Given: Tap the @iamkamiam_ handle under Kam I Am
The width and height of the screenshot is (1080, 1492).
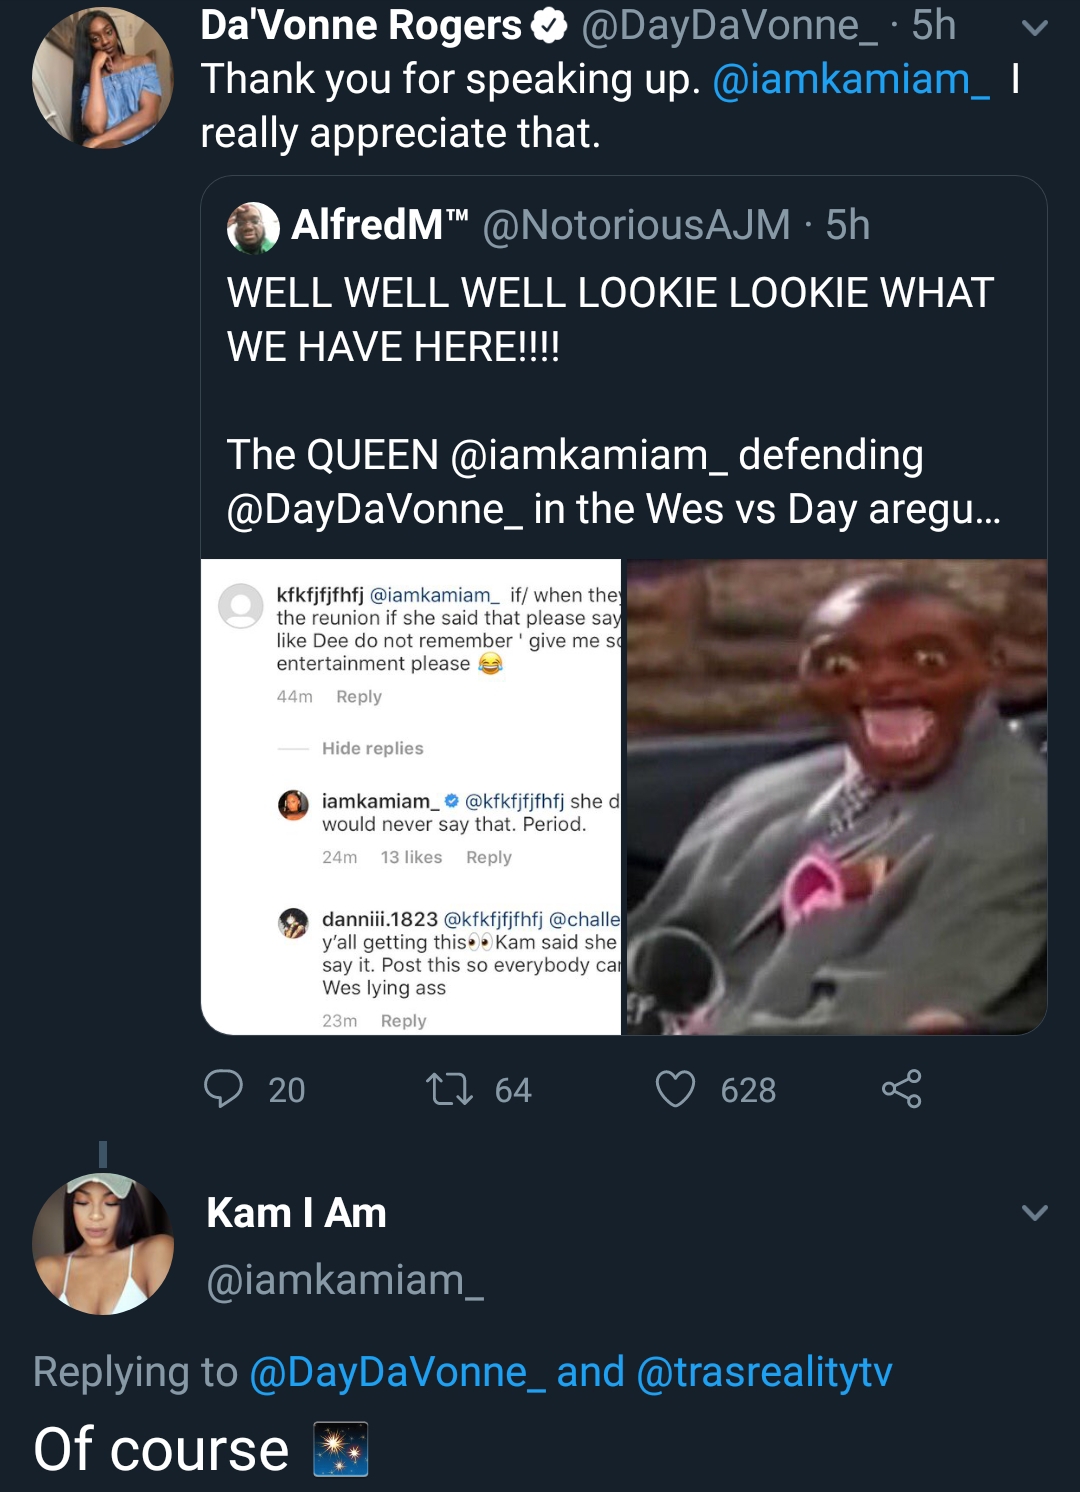Looking at the screenshot, I should click(x=345, y=1280).
